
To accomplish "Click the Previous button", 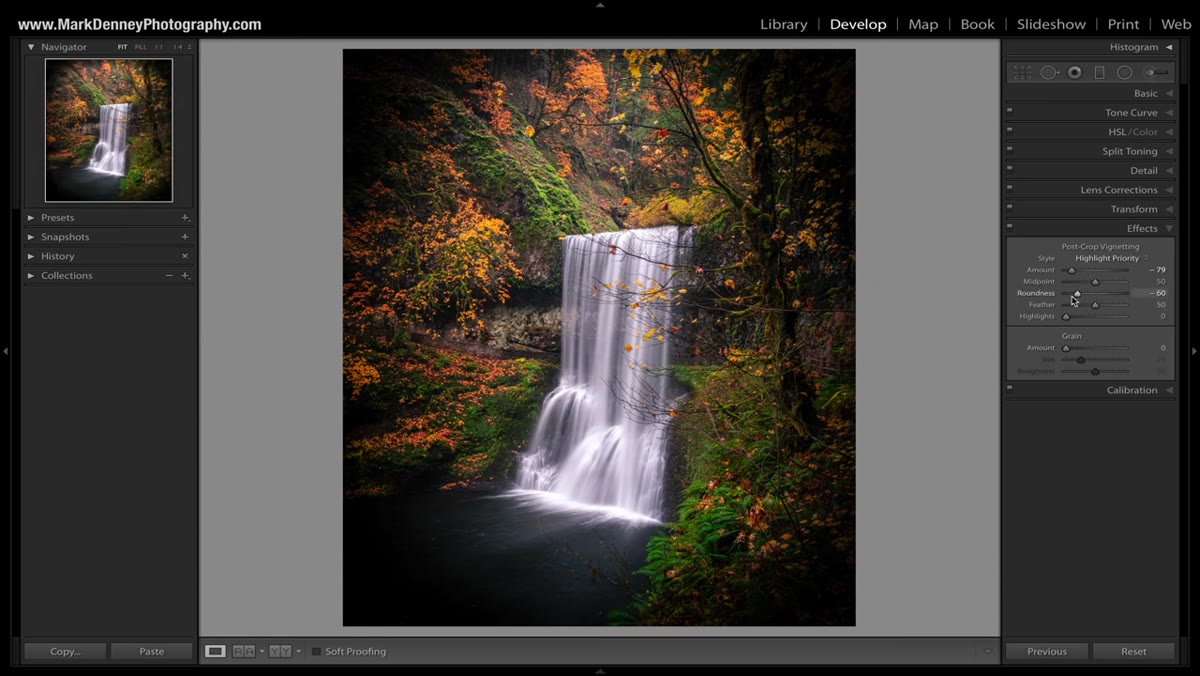I will click(1047, 651).
